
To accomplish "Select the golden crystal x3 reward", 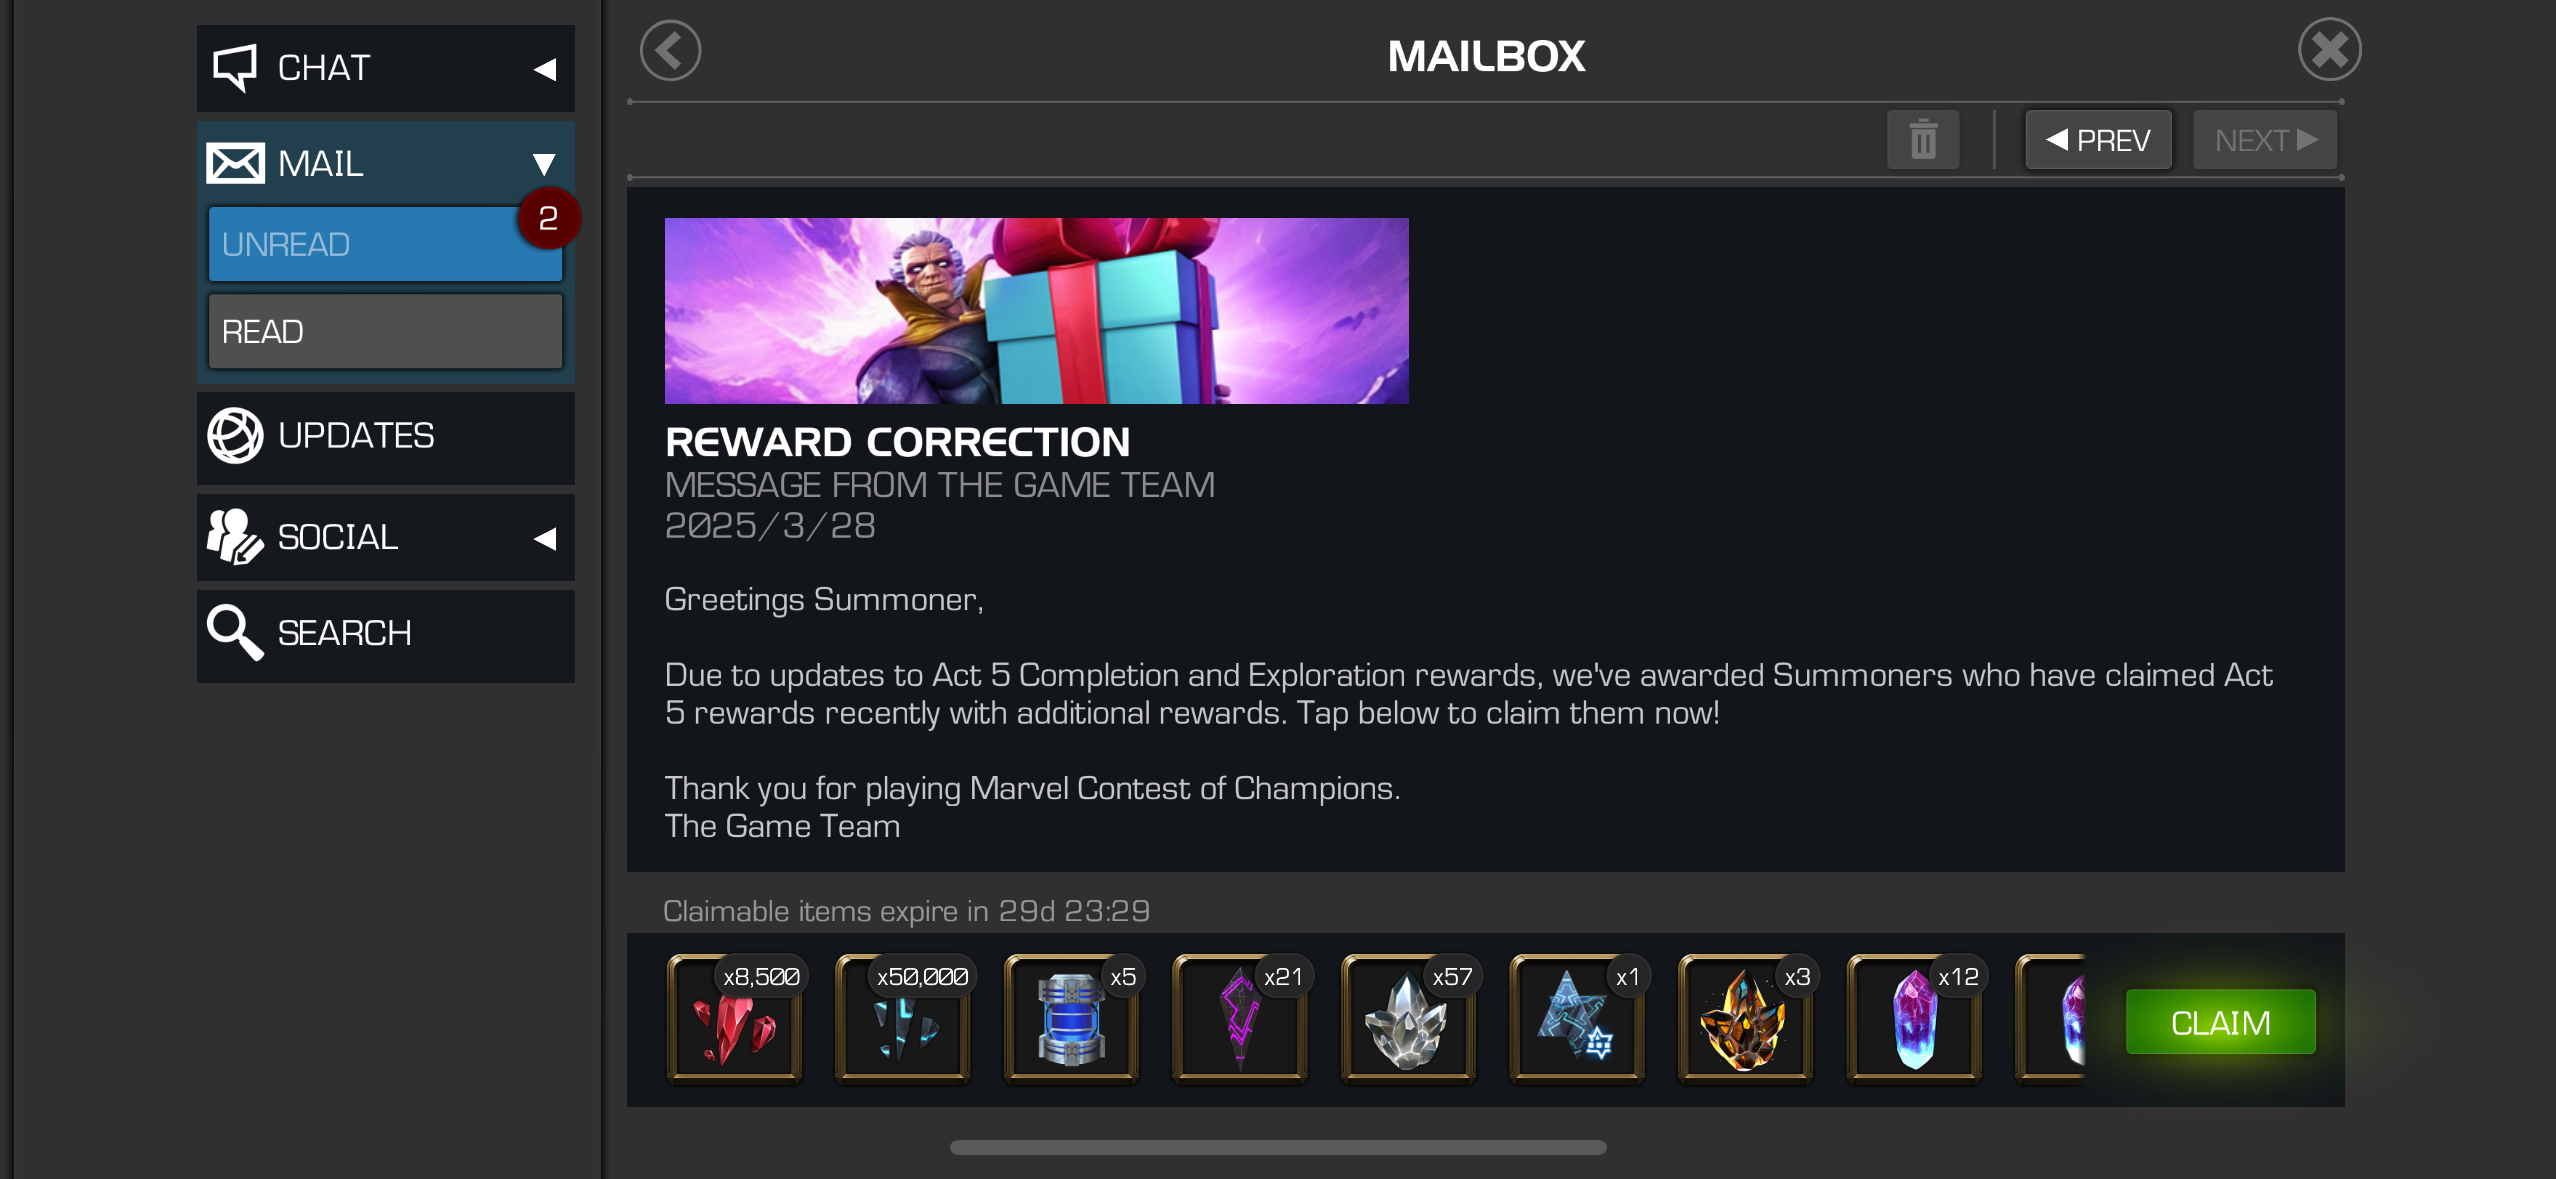I will 1746,1019.
